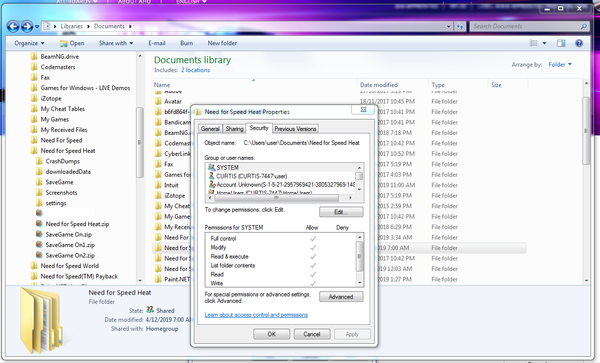
Task: Click Cancel button in Properties dialog
Action: pyautogui.click(x=312, y=334)
